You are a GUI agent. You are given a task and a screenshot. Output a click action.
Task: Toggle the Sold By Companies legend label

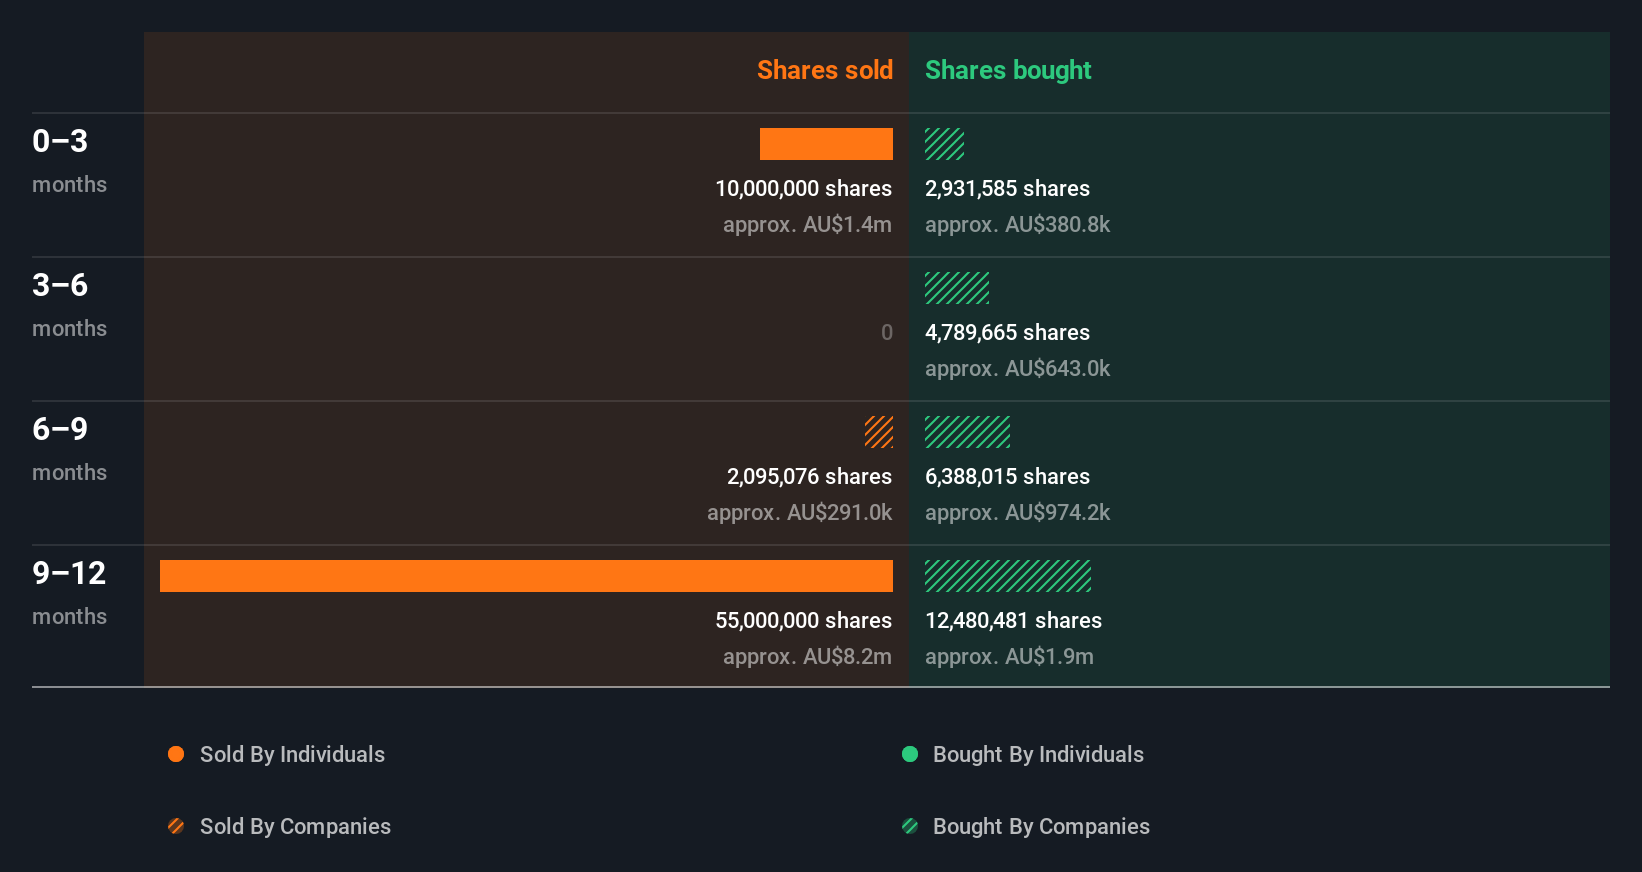(295, 826)
